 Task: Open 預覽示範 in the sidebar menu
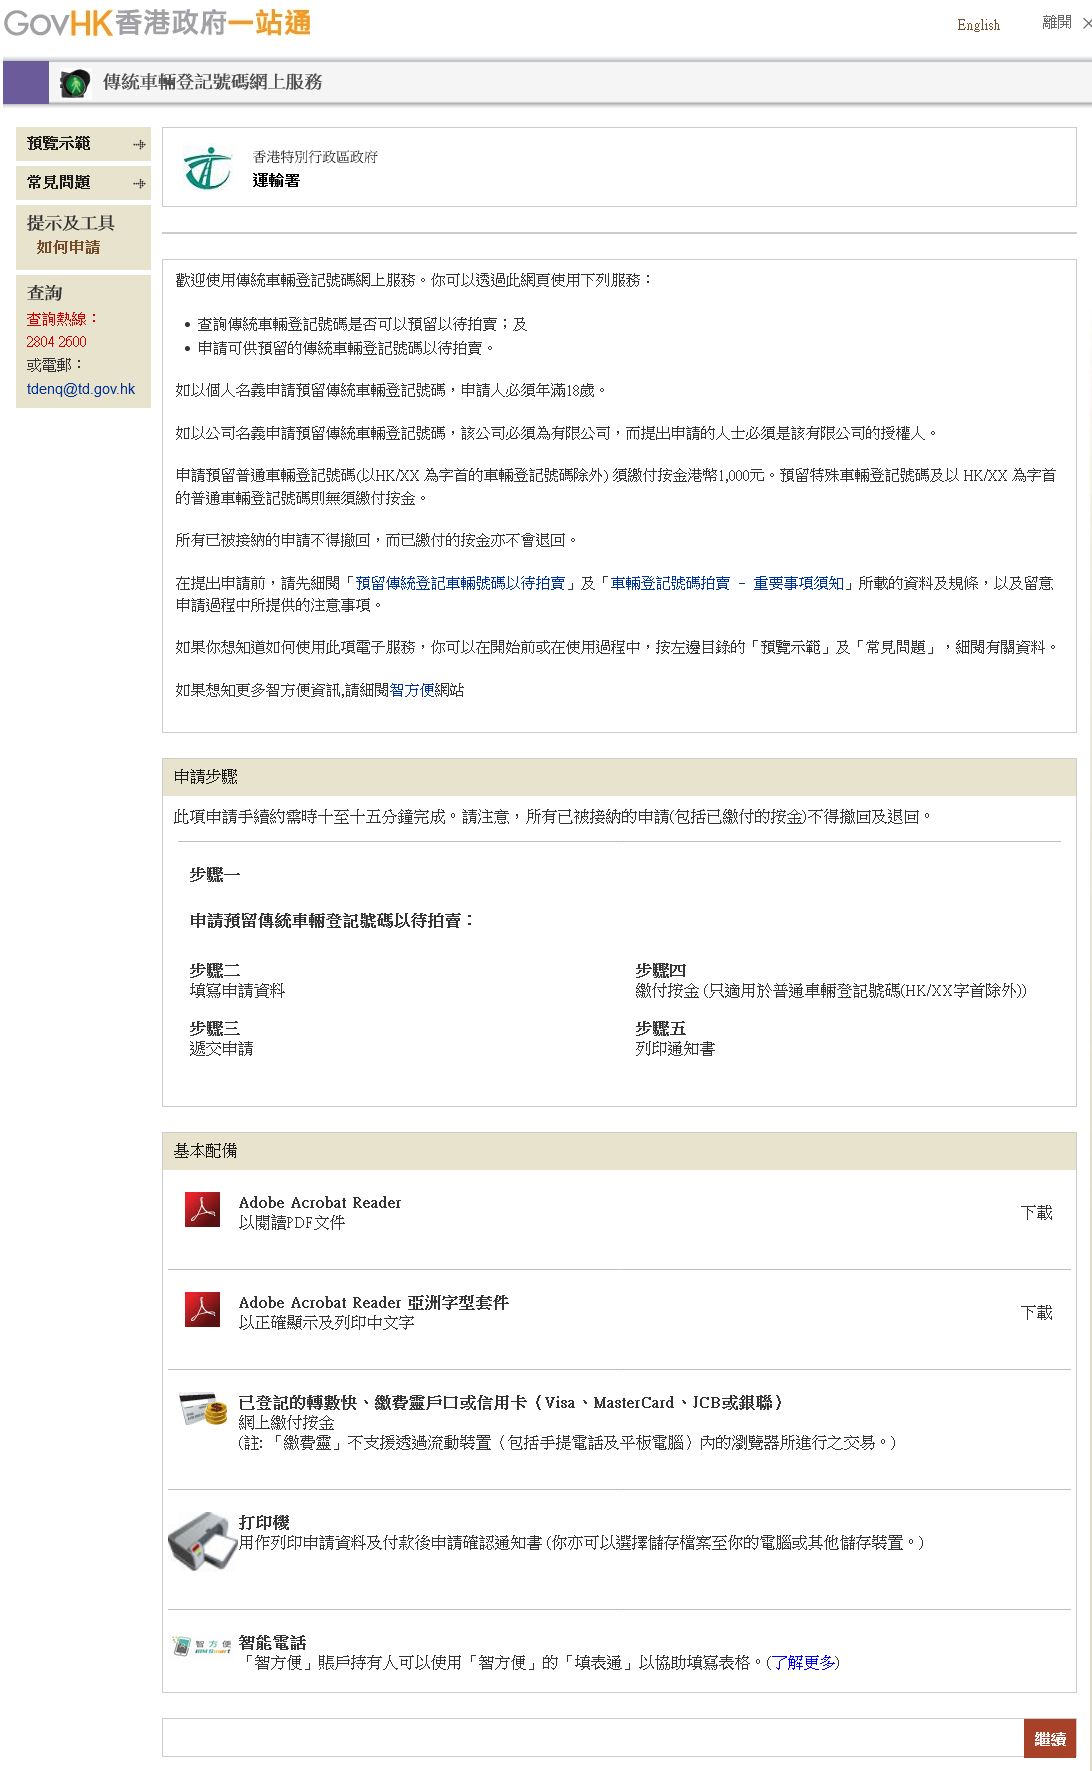[x=59, y=144]
